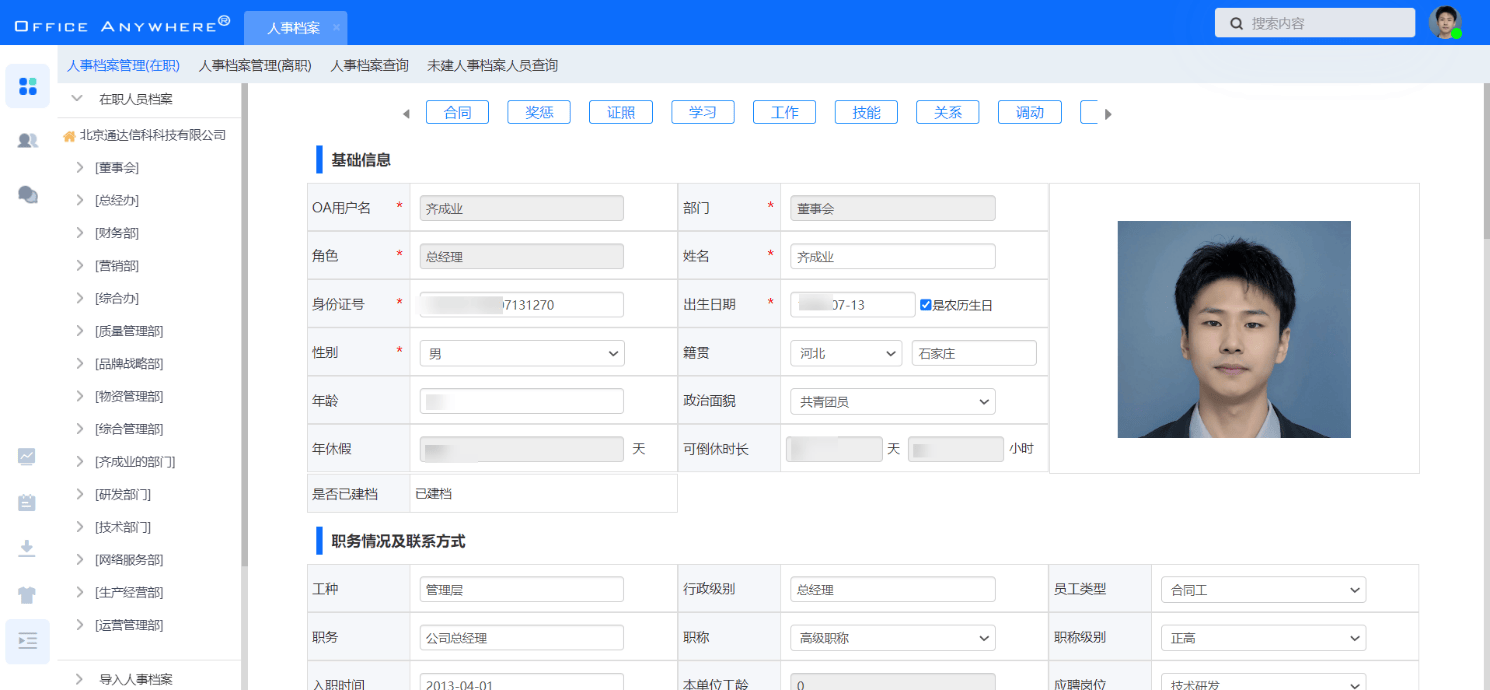Open the clipboard/tasks icon in sidebar
The width and height of the screenshot is (1490, 690).
click(27, 502)
